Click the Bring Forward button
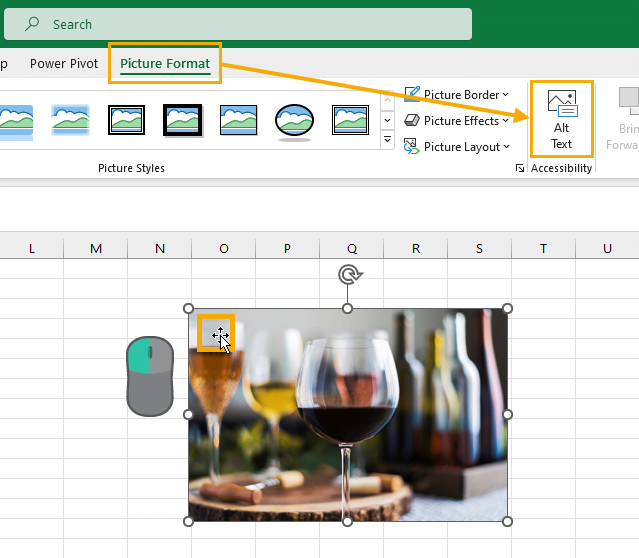 point(624,119)
